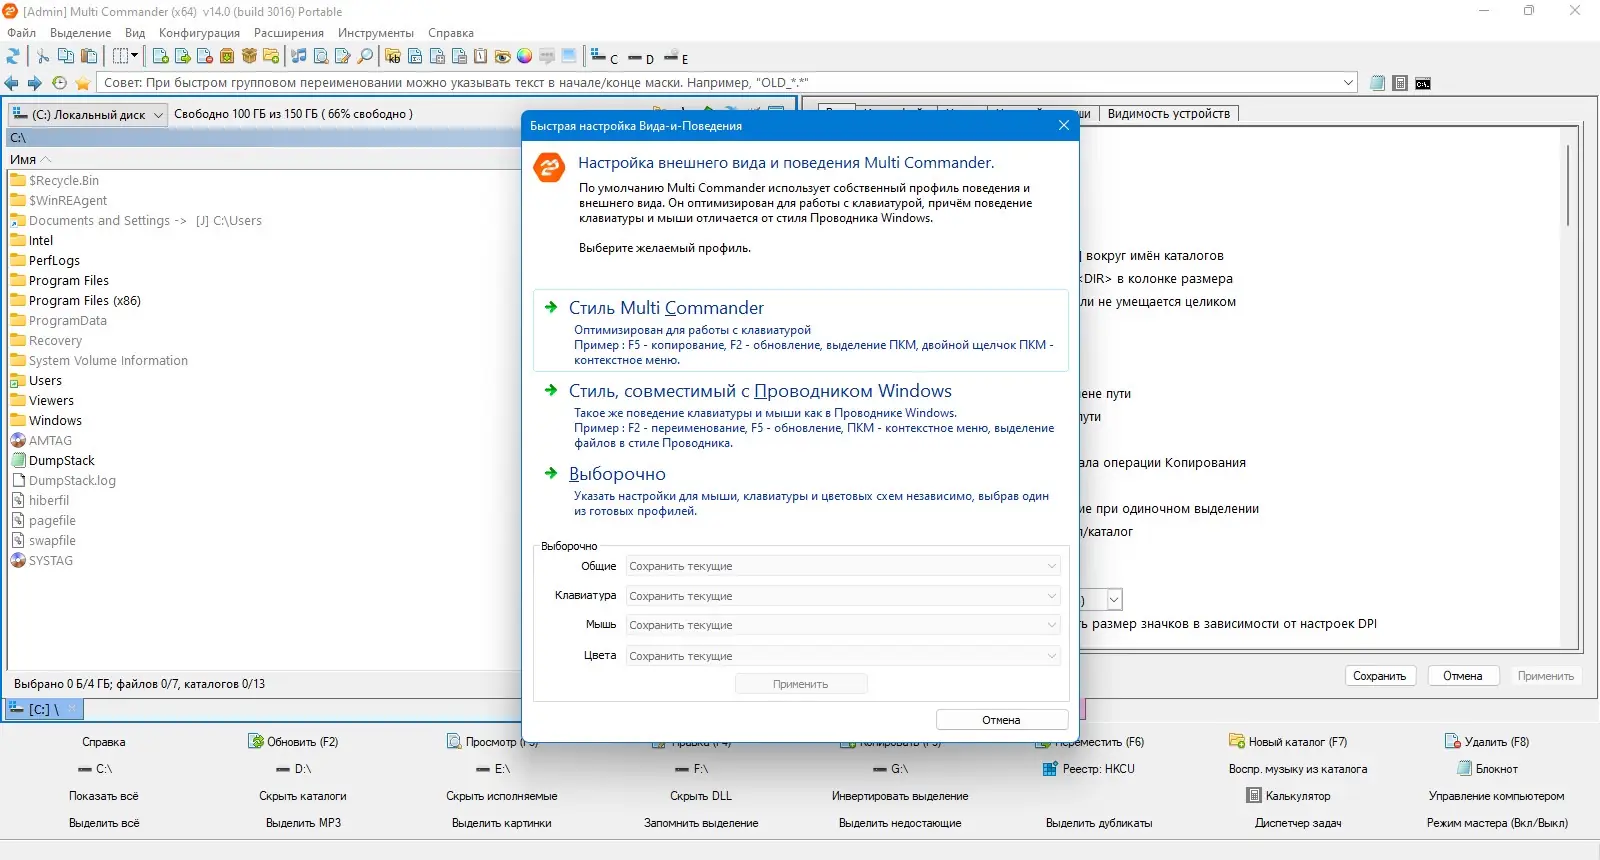Click the color wheel icon in toolbar
1600x860 pixels.
[525, 56]
